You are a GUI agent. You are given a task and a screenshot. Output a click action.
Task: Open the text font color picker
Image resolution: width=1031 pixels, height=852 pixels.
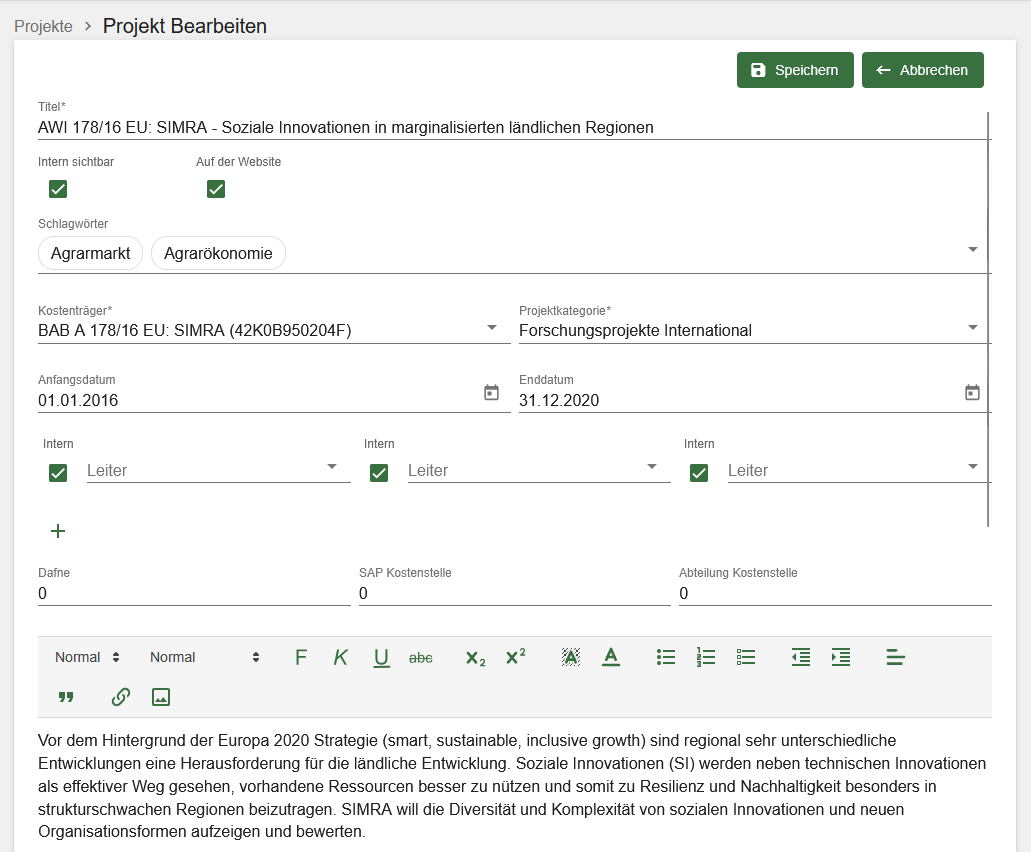[611, 657]
